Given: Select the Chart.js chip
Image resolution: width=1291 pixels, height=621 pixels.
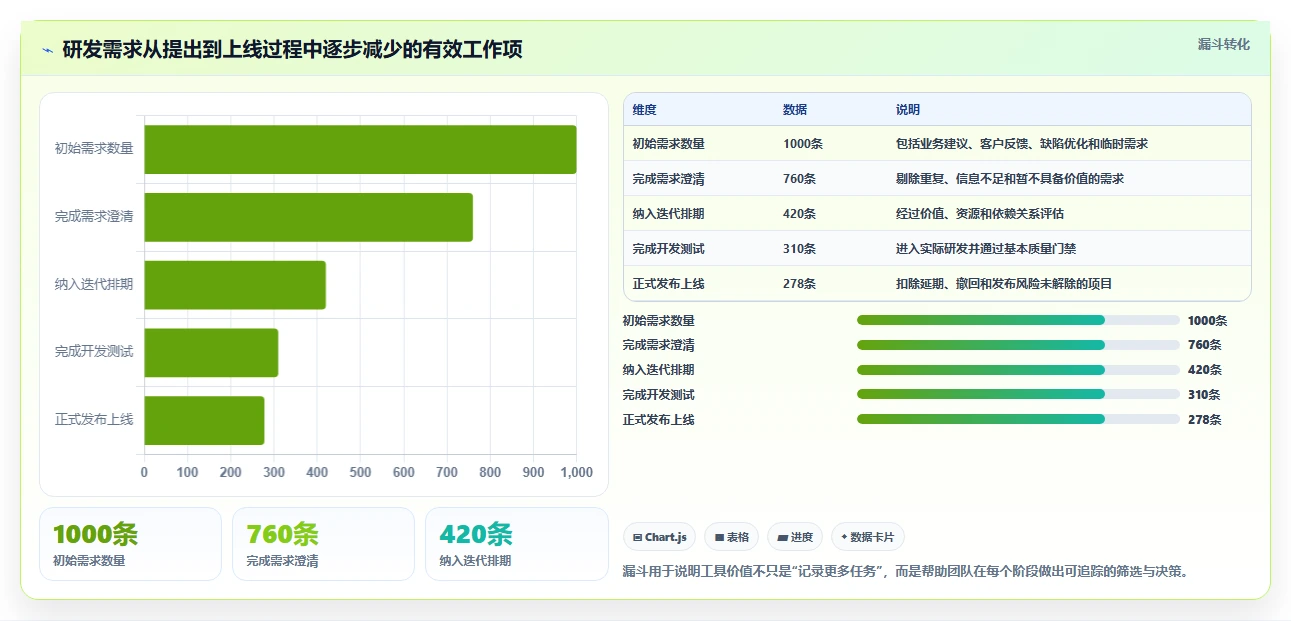Looking at the screenshot, I should [660, 537].
